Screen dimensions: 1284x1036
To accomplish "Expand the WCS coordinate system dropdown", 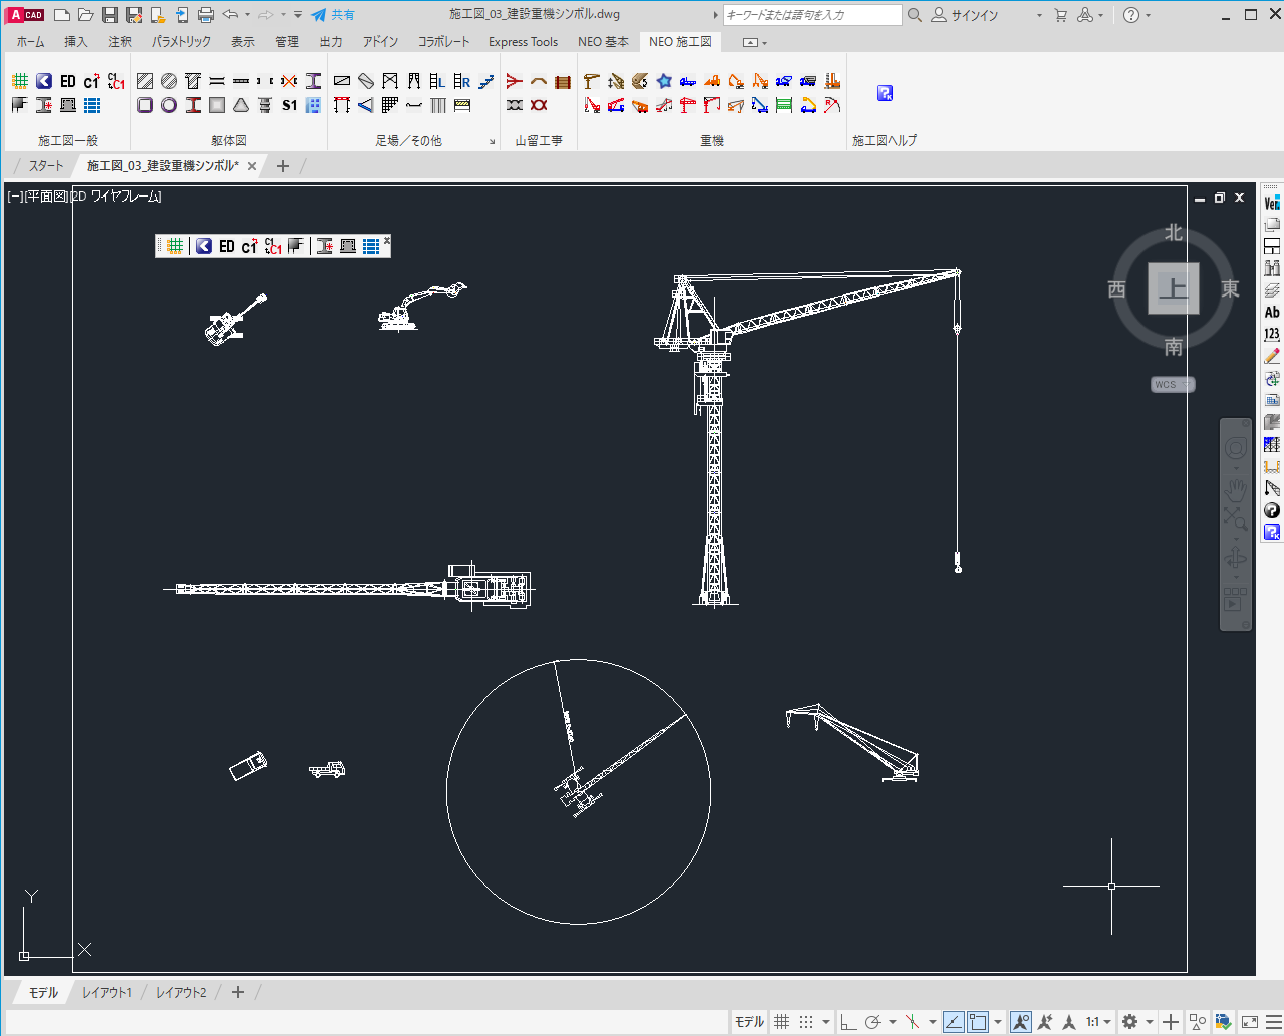I will coord(1173,385).
